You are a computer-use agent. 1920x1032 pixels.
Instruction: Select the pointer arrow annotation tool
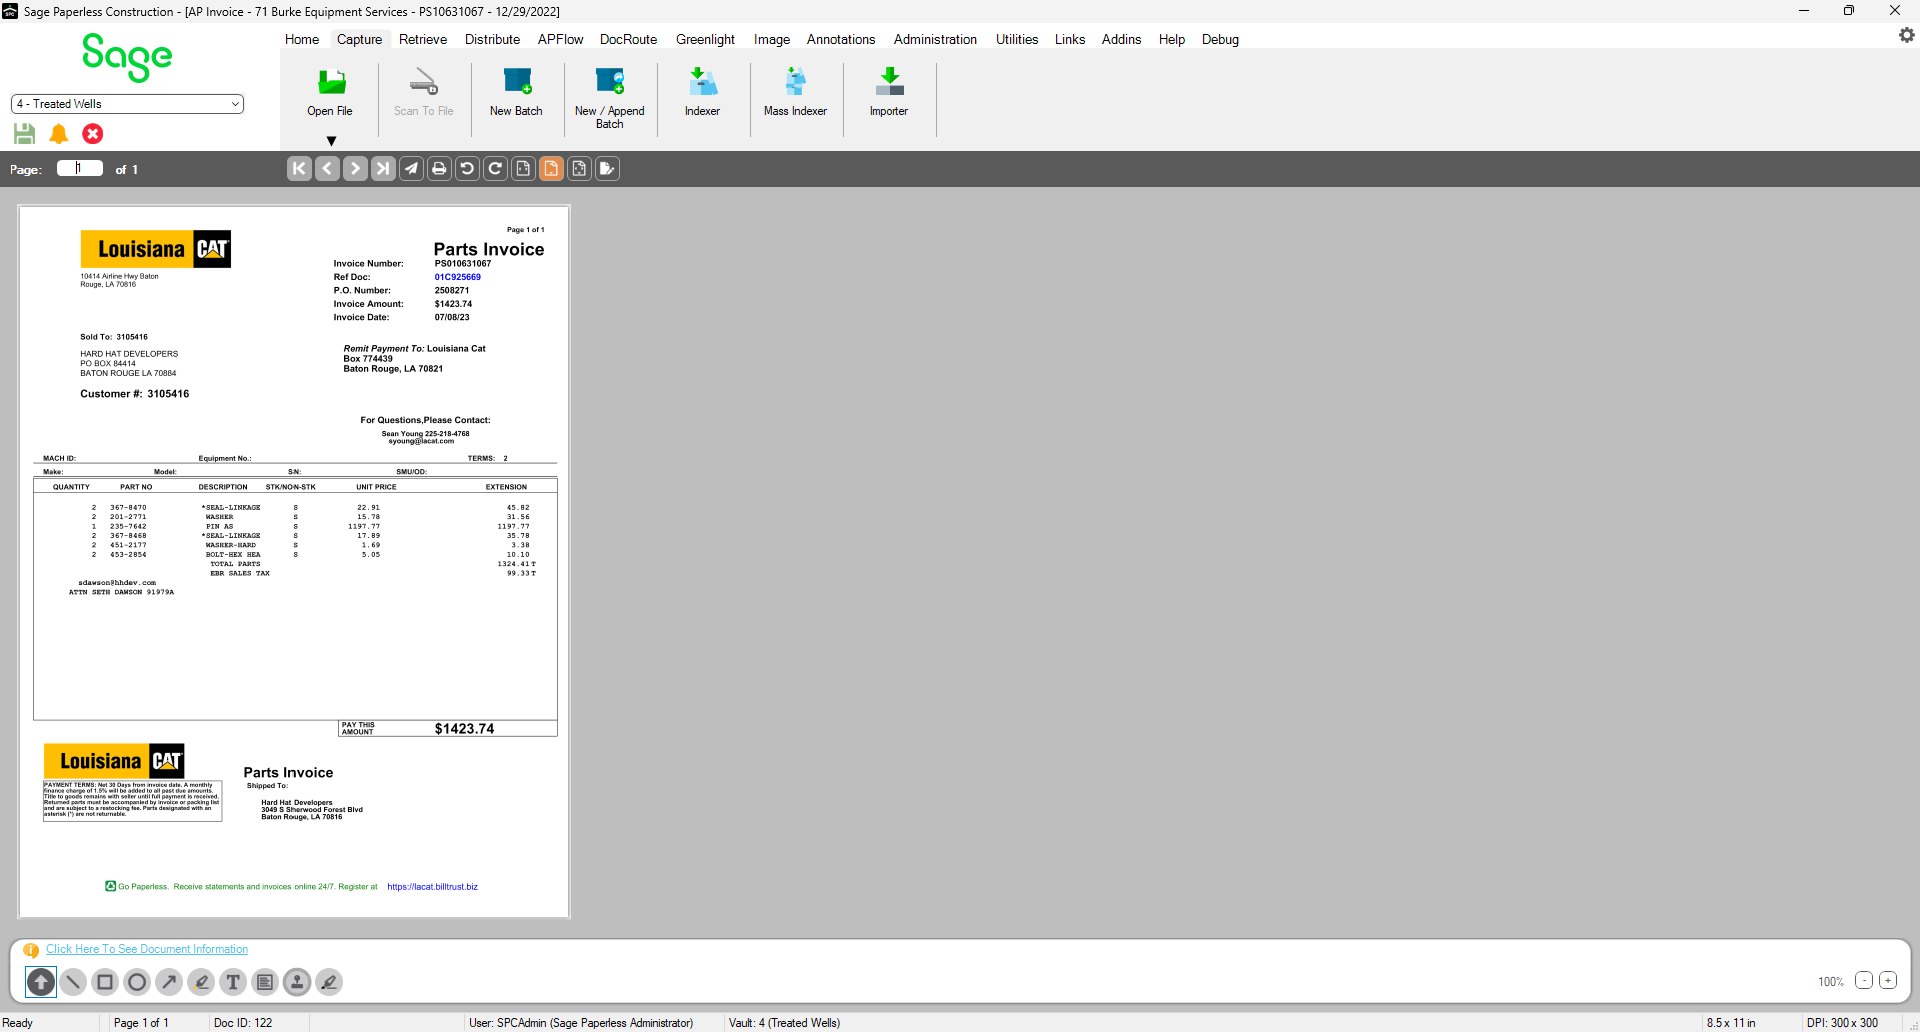[x=41, y=982]
